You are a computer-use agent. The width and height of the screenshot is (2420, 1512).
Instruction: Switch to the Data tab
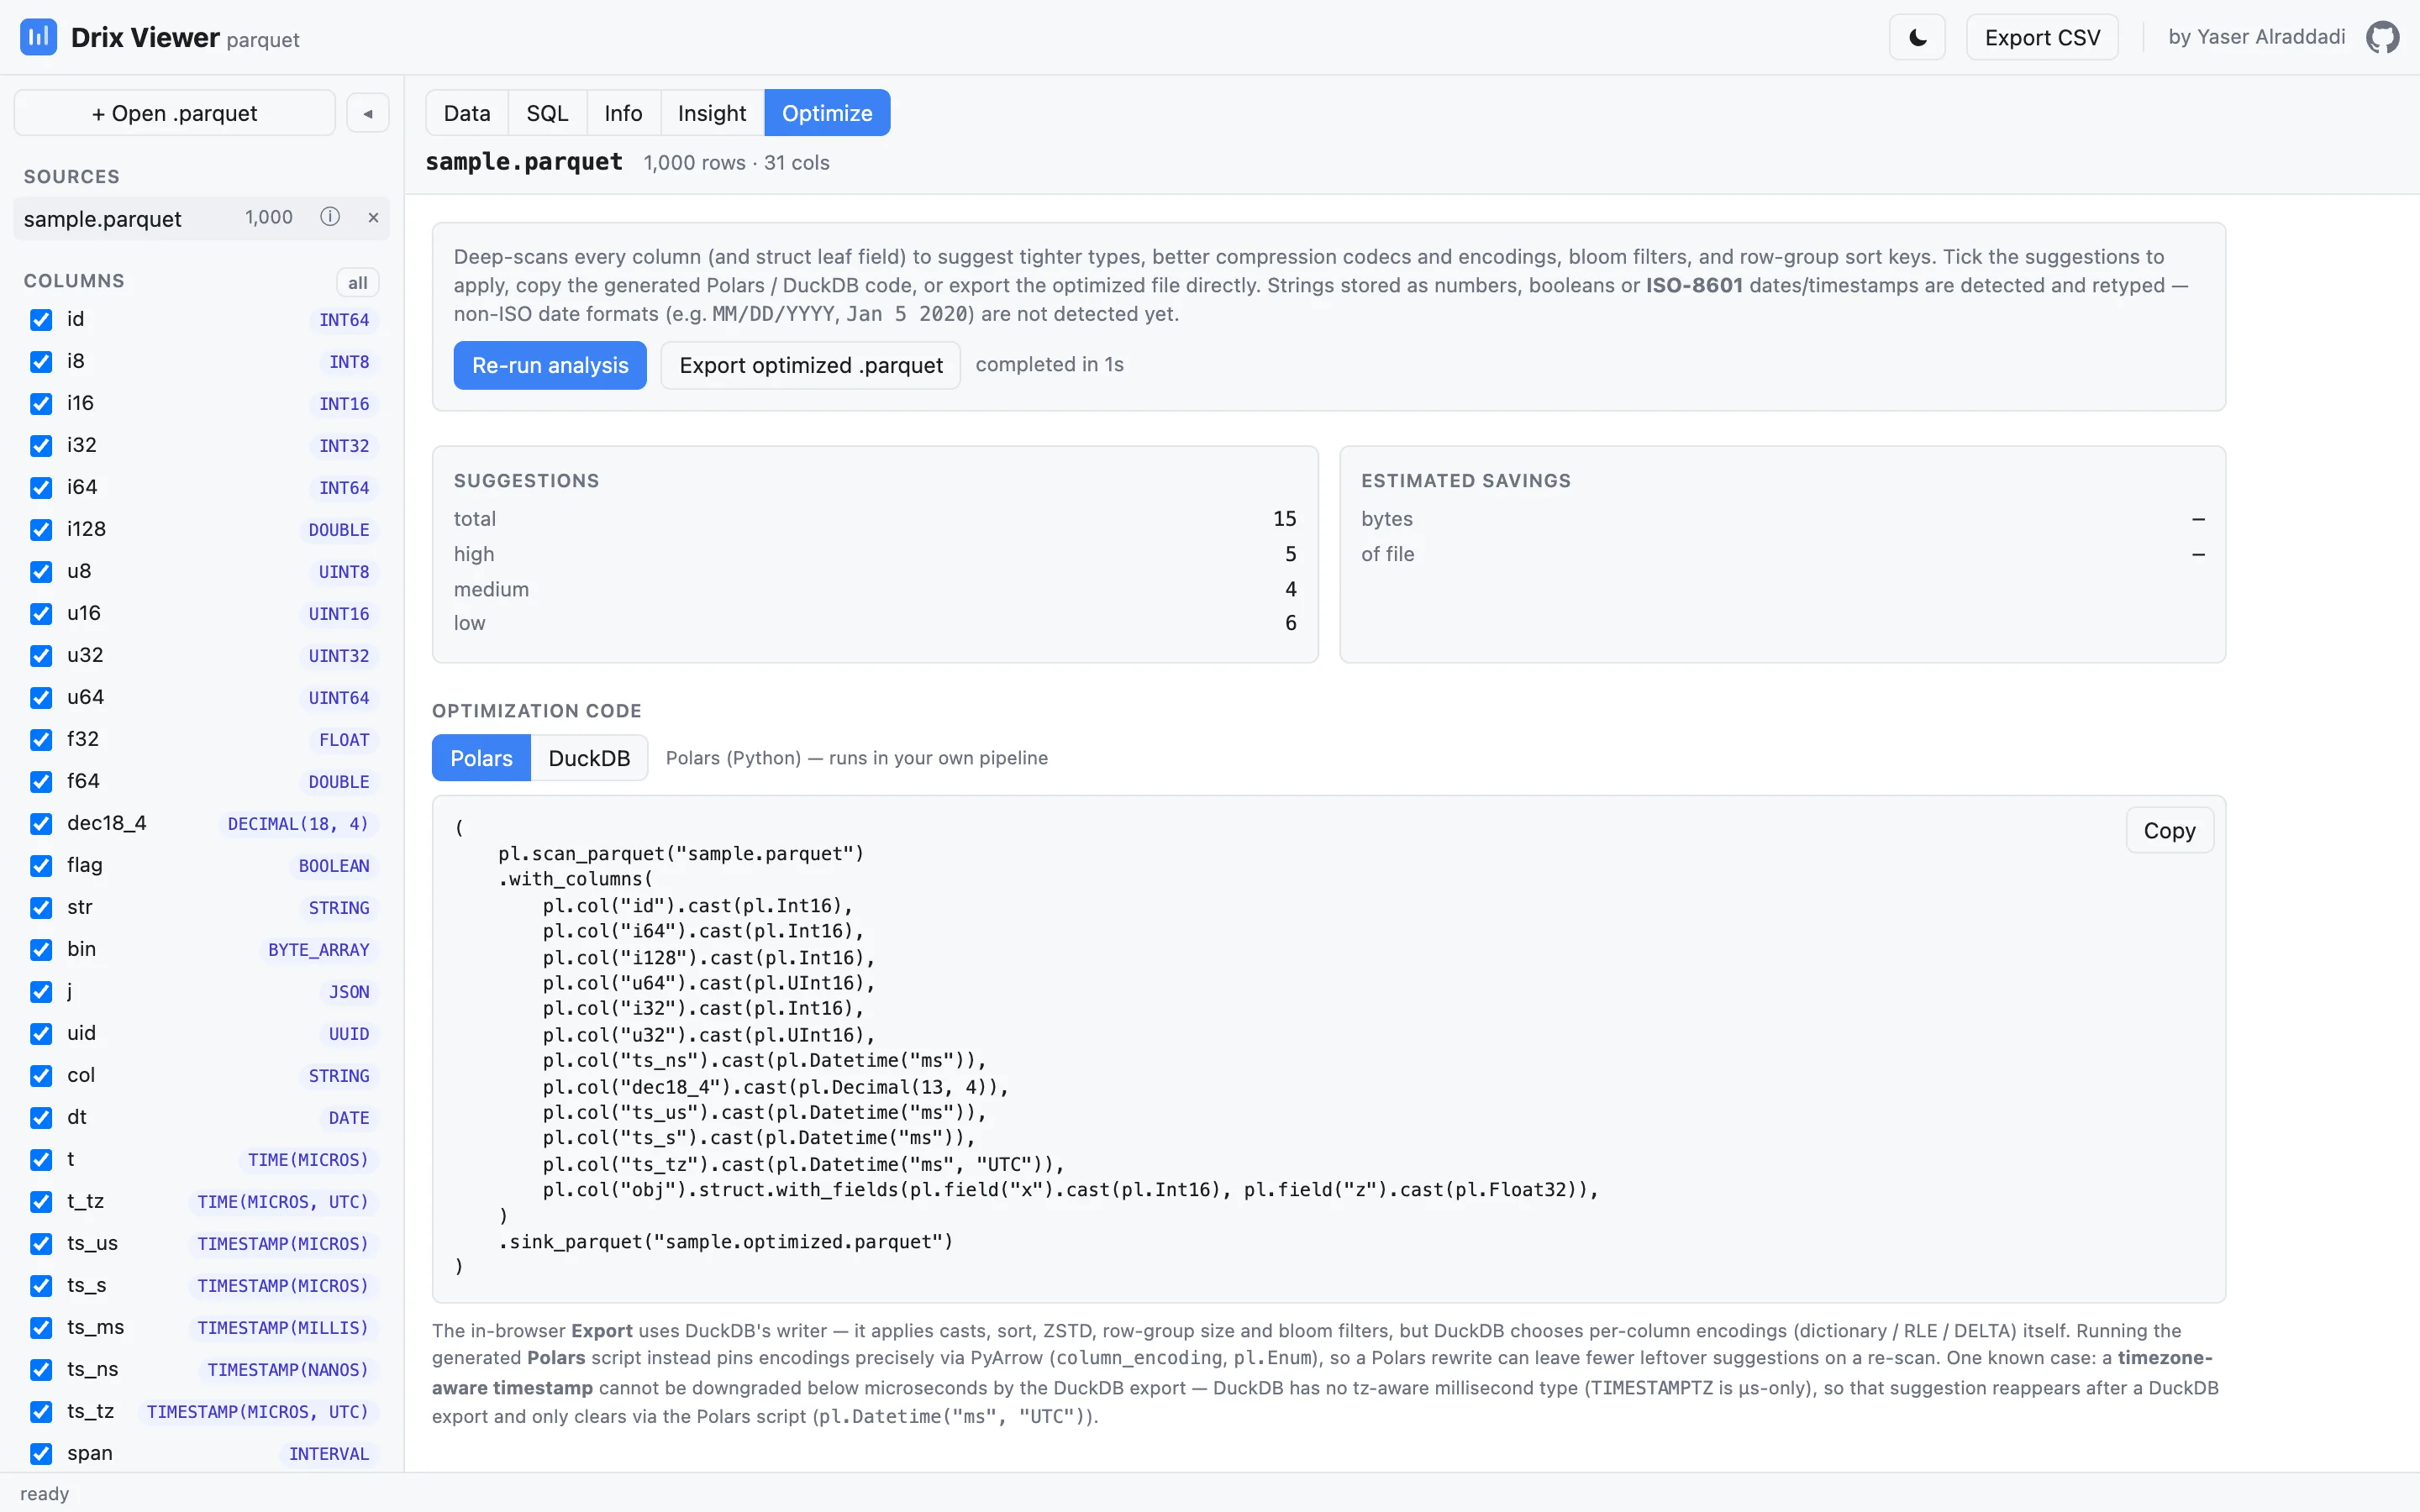[x=467, y=113]
